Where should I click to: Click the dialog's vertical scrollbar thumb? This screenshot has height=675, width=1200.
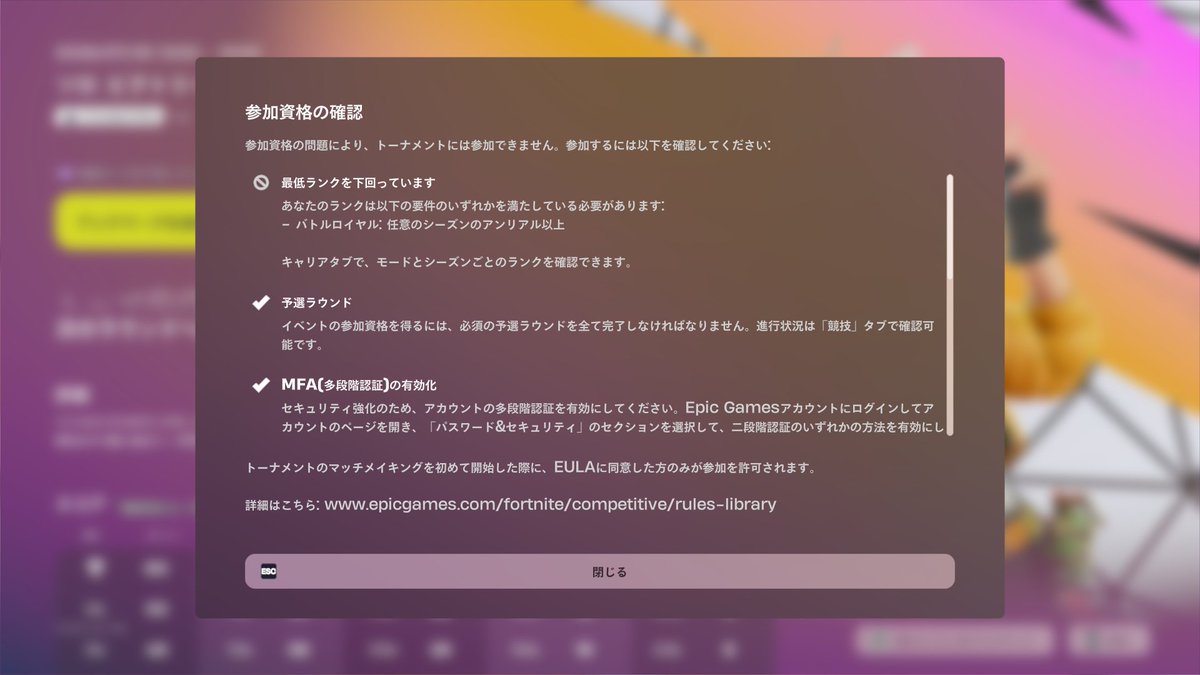949,228
